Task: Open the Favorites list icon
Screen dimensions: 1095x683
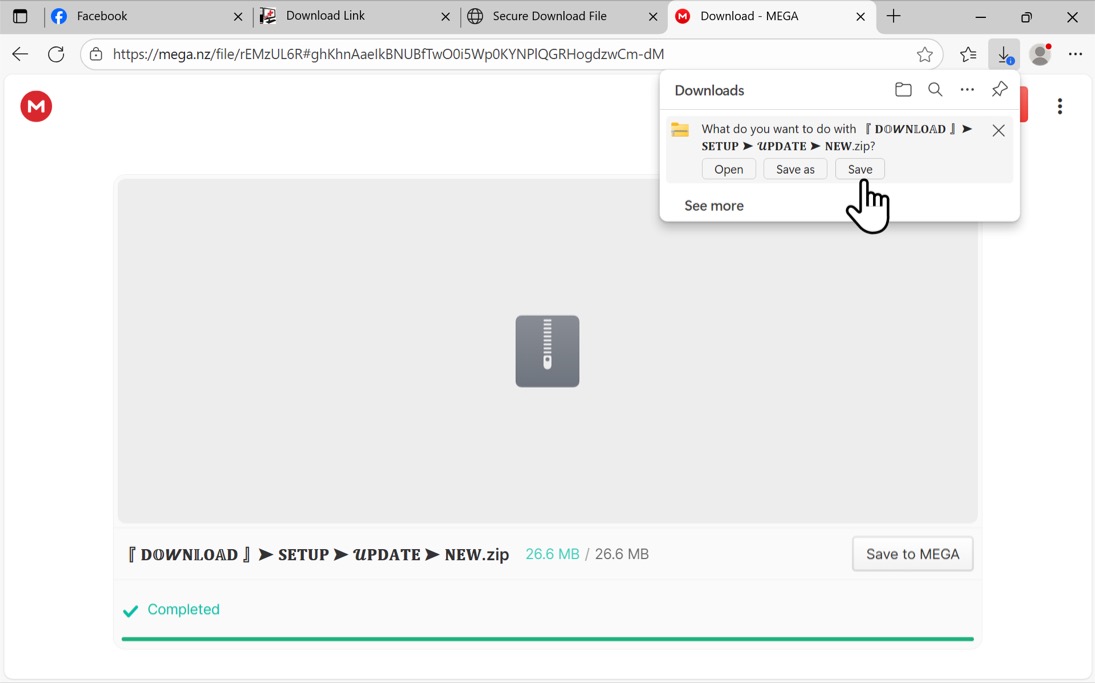Action: tap(968, 54)
